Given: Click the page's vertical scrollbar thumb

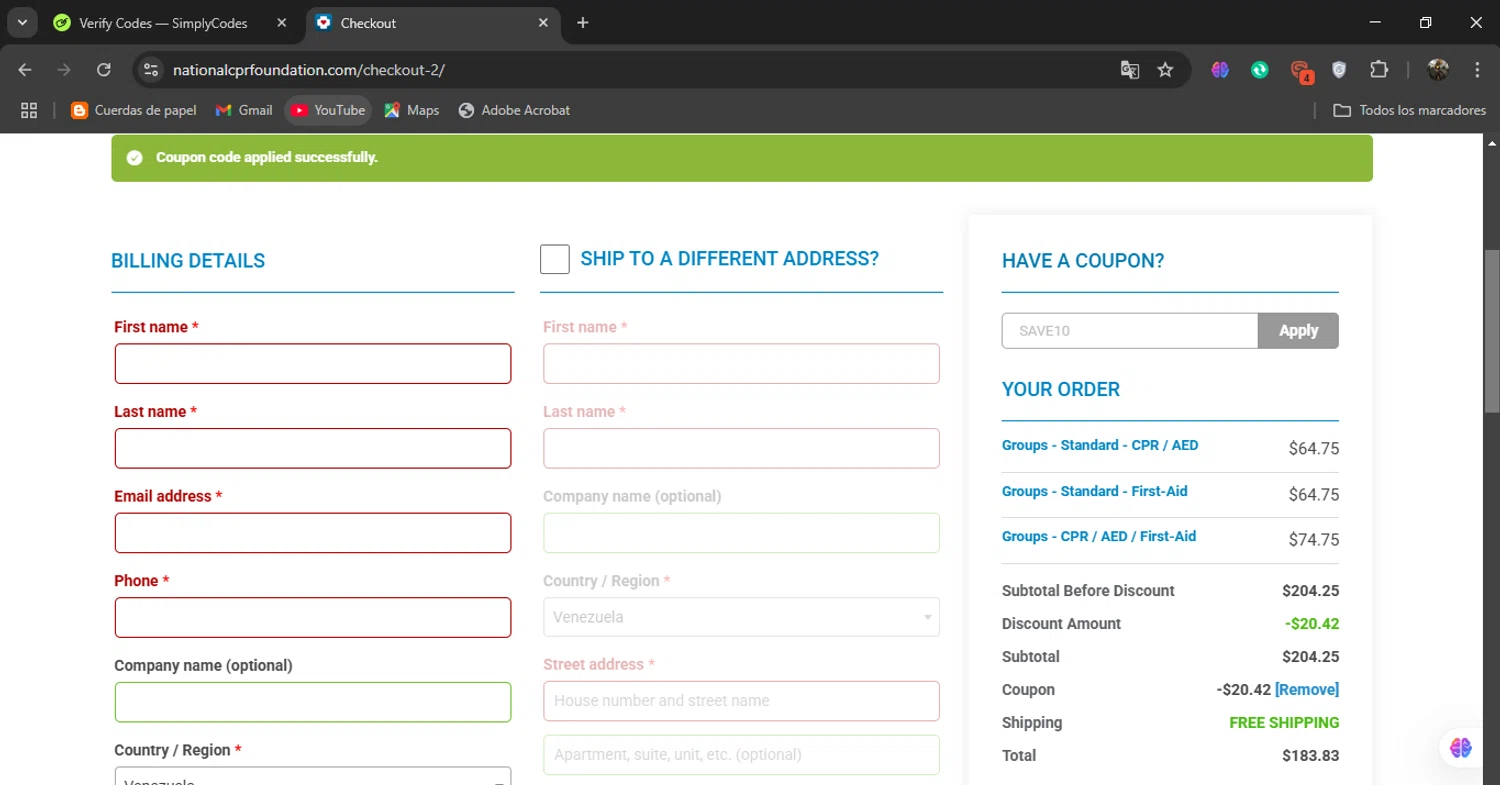Looking at the screenshot, I should tap(1491, 330).
